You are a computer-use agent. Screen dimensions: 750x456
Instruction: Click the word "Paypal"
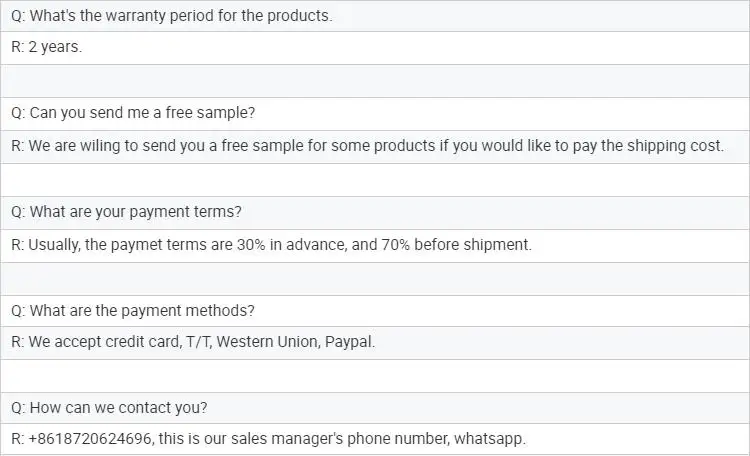coord(350,342)
